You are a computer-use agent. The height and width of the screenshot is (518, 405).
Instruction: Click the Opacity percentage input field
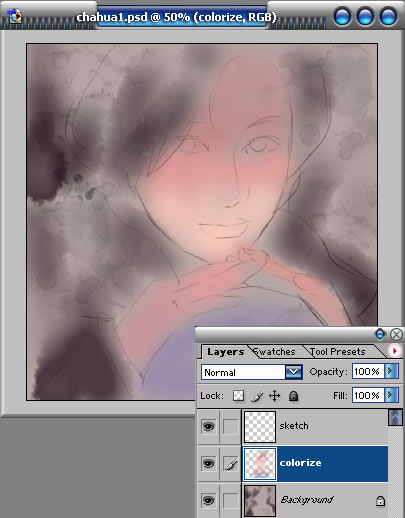368,371
